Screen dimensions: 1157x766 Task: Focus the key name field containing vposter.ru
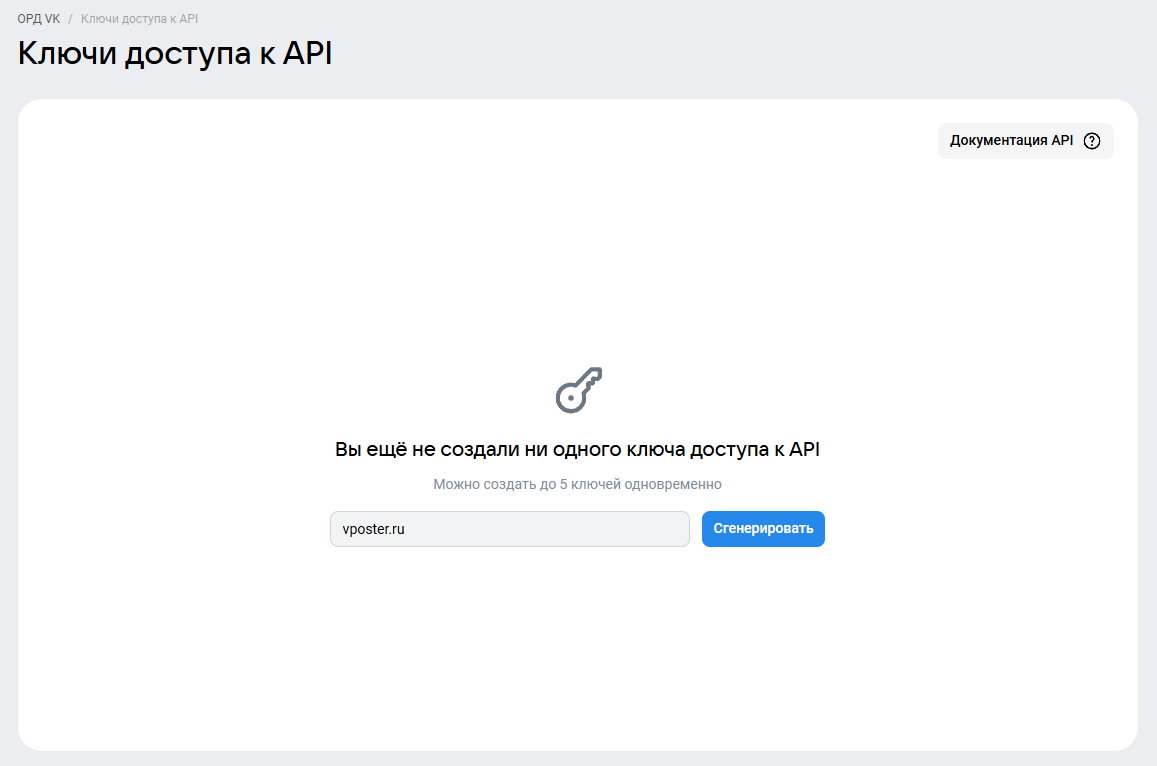pos(509,529)
